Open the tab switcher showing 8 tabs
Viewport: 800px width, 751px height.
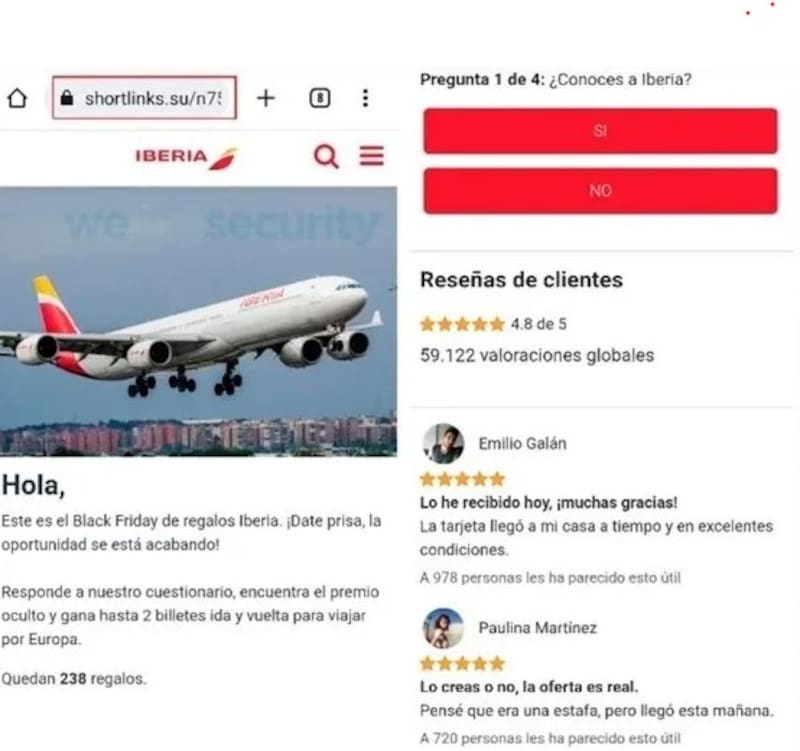pos(320,98)
